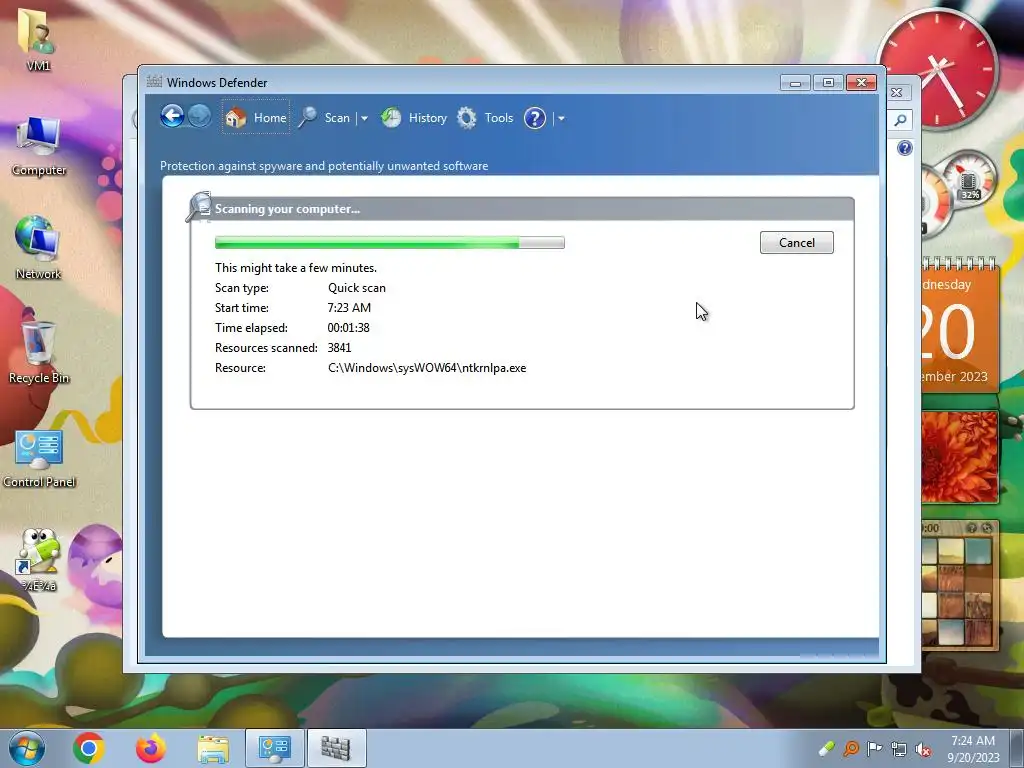Open the Tools gear menu
Image resolution: width=1024 pixels, height=768 pixels.
pos(485,118)
